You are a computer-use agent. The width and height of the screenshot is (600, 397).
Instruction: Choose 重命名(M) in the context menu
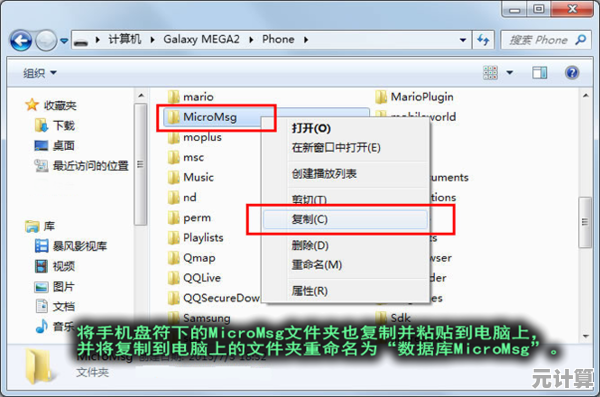[x=317, y=265]
